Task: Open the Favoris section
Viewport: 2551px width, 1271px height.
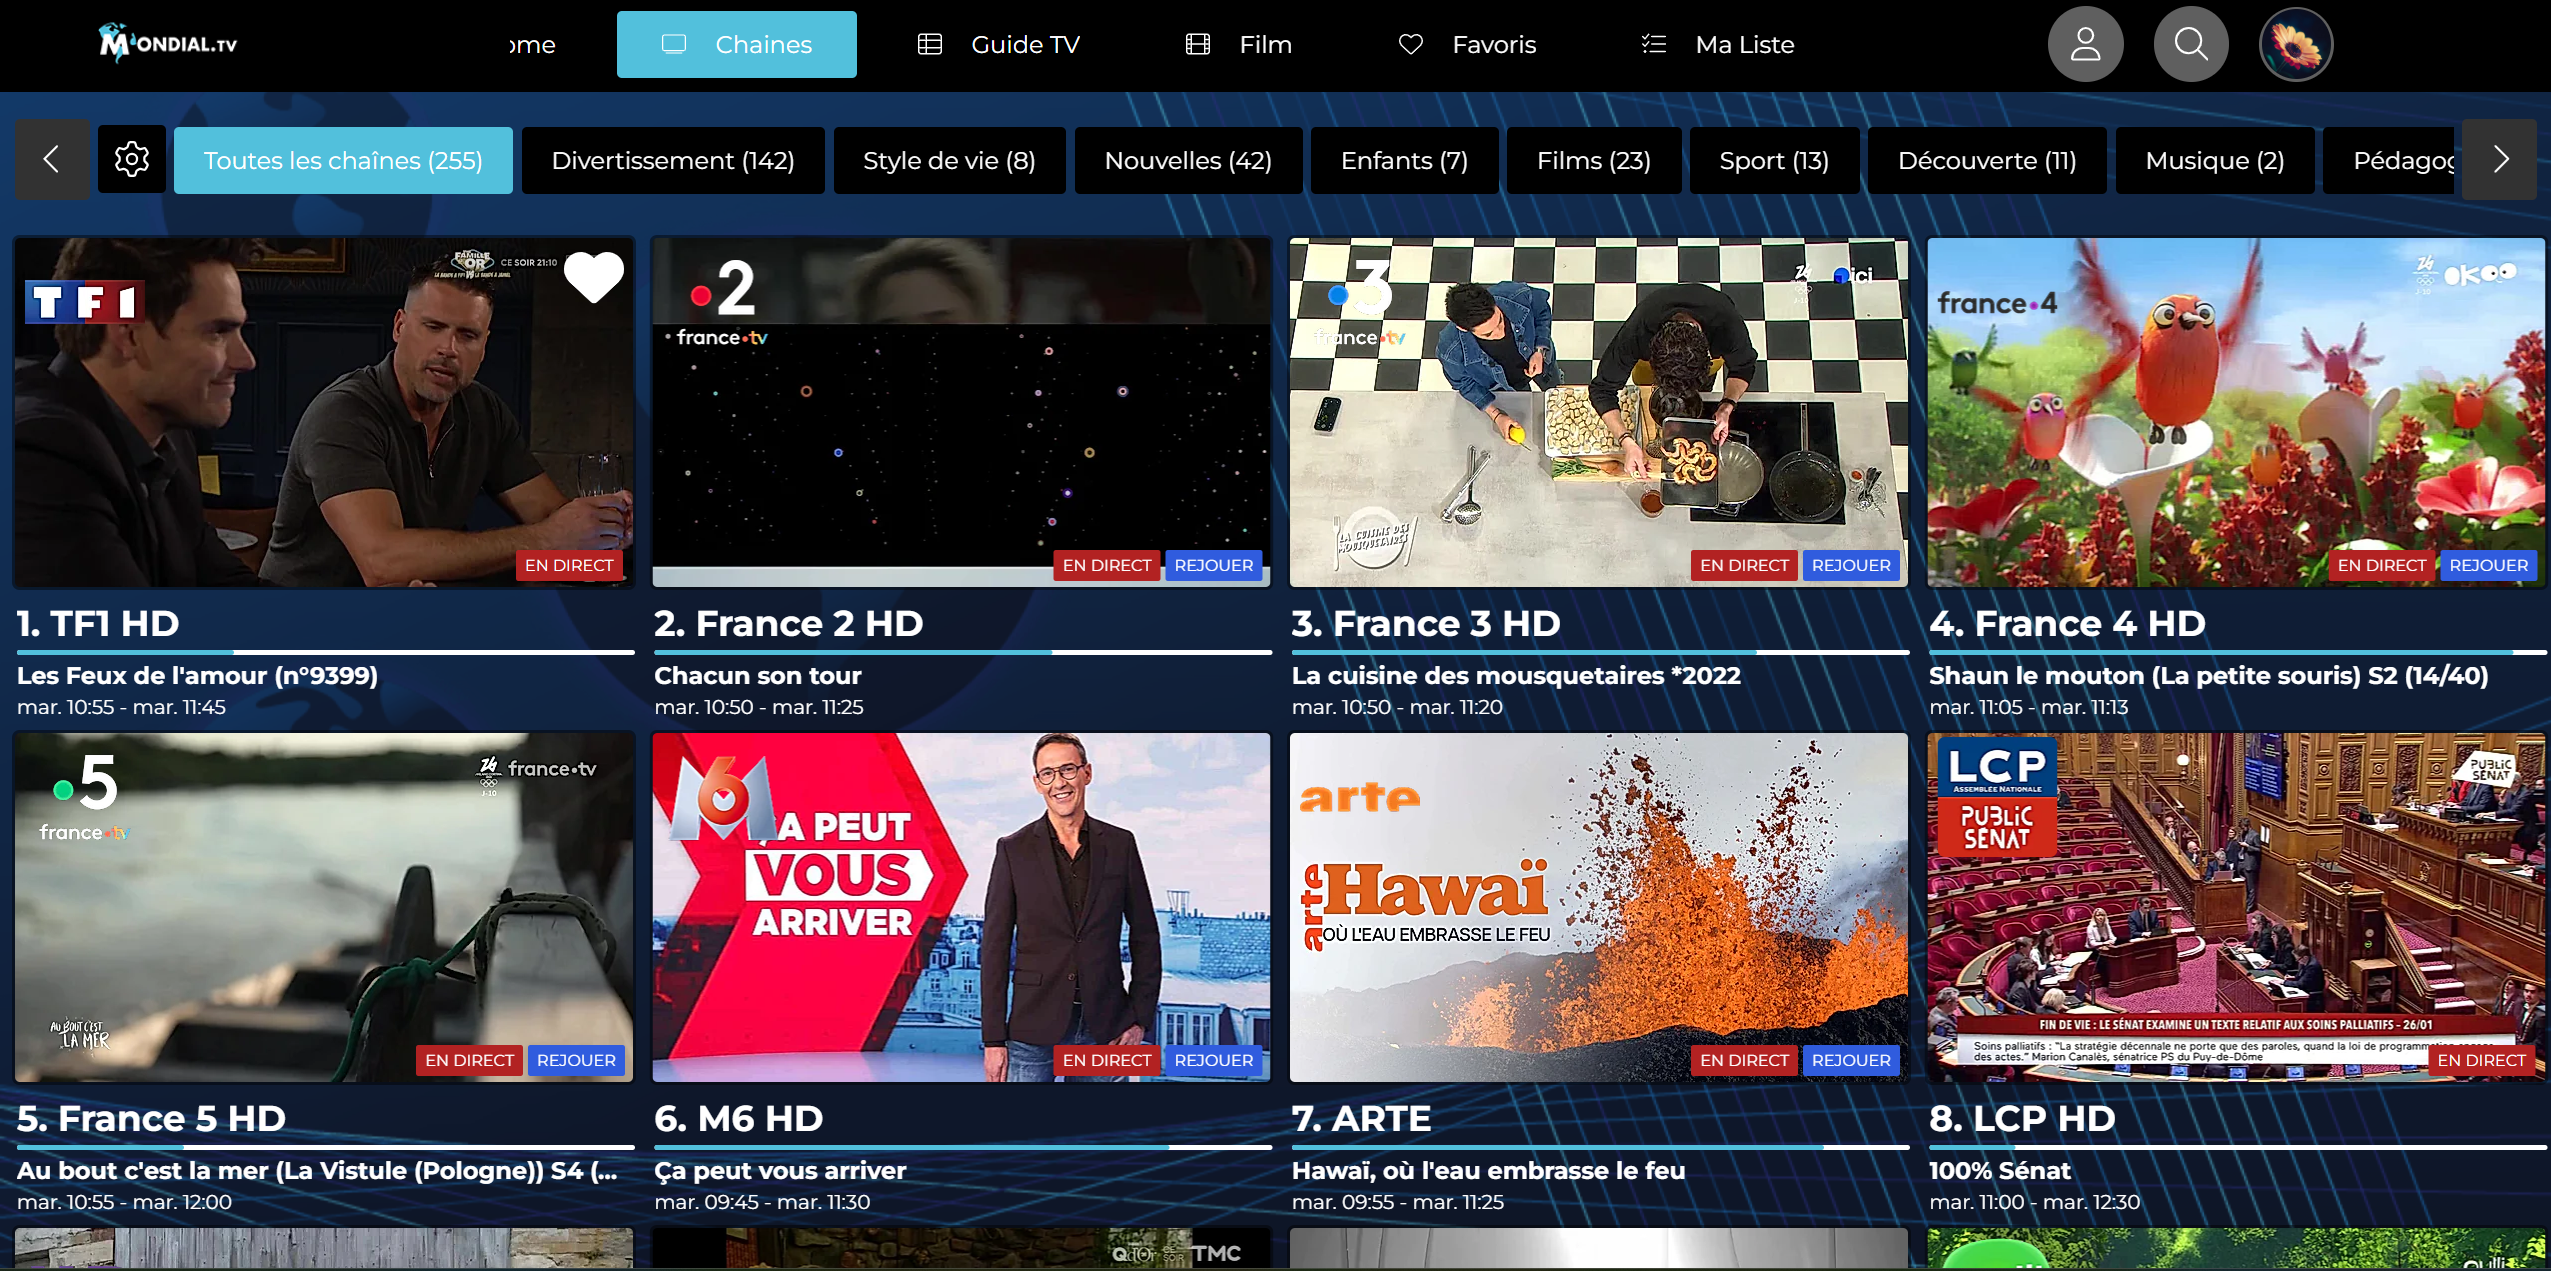Action: 1467,44
